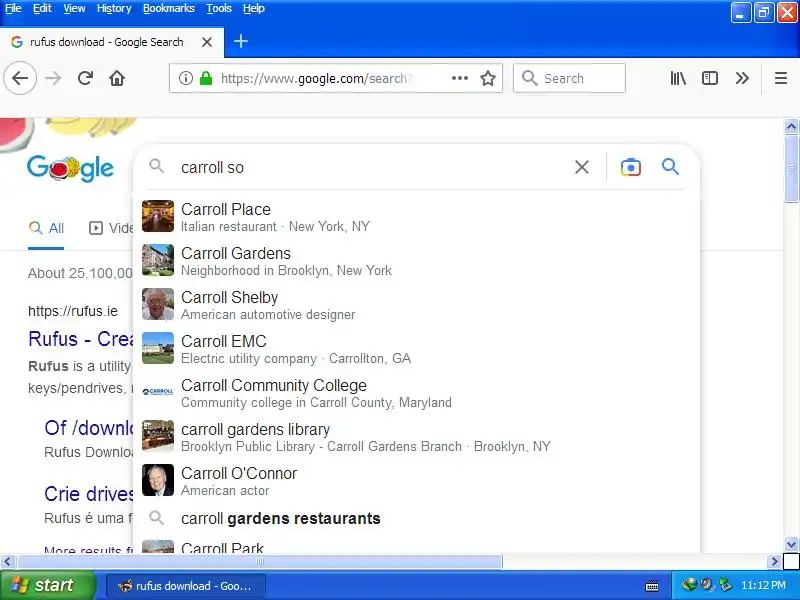Show site information via the info icon
The width and height of the screenshot is (800, 600).
pyautogui.click(x=186, y=78)
